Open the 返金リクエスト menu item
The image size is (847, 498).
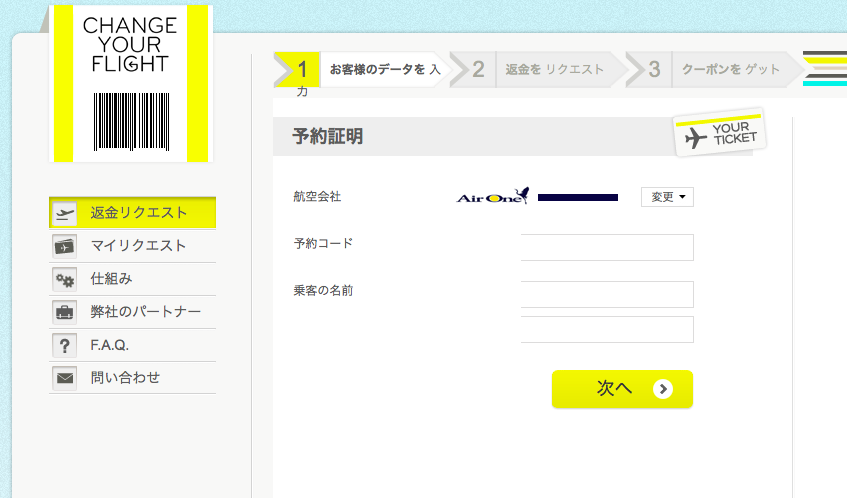click(132, 213)
